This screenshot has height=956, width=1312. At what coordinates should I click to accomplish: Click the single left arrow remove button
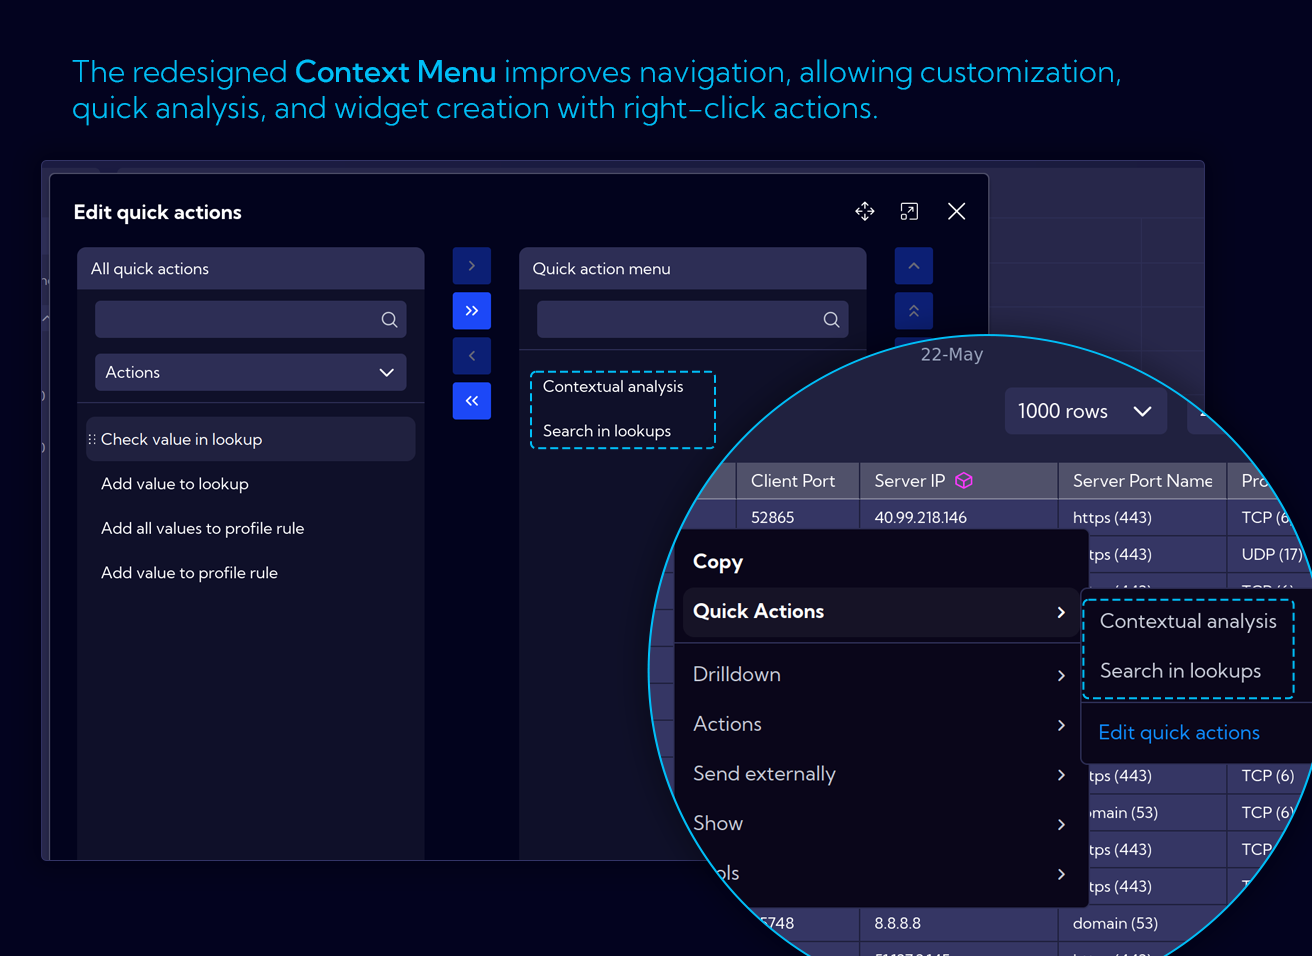click(x=472, y=356)
